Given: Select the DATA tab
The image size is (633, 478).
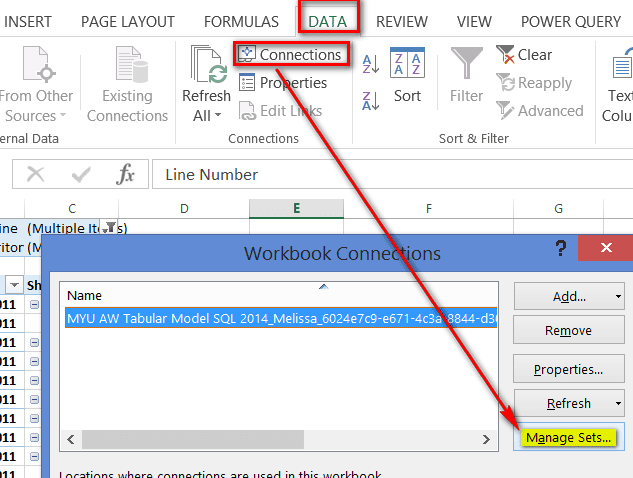Looking at the screenshot, I should click(x=327, y=21).
